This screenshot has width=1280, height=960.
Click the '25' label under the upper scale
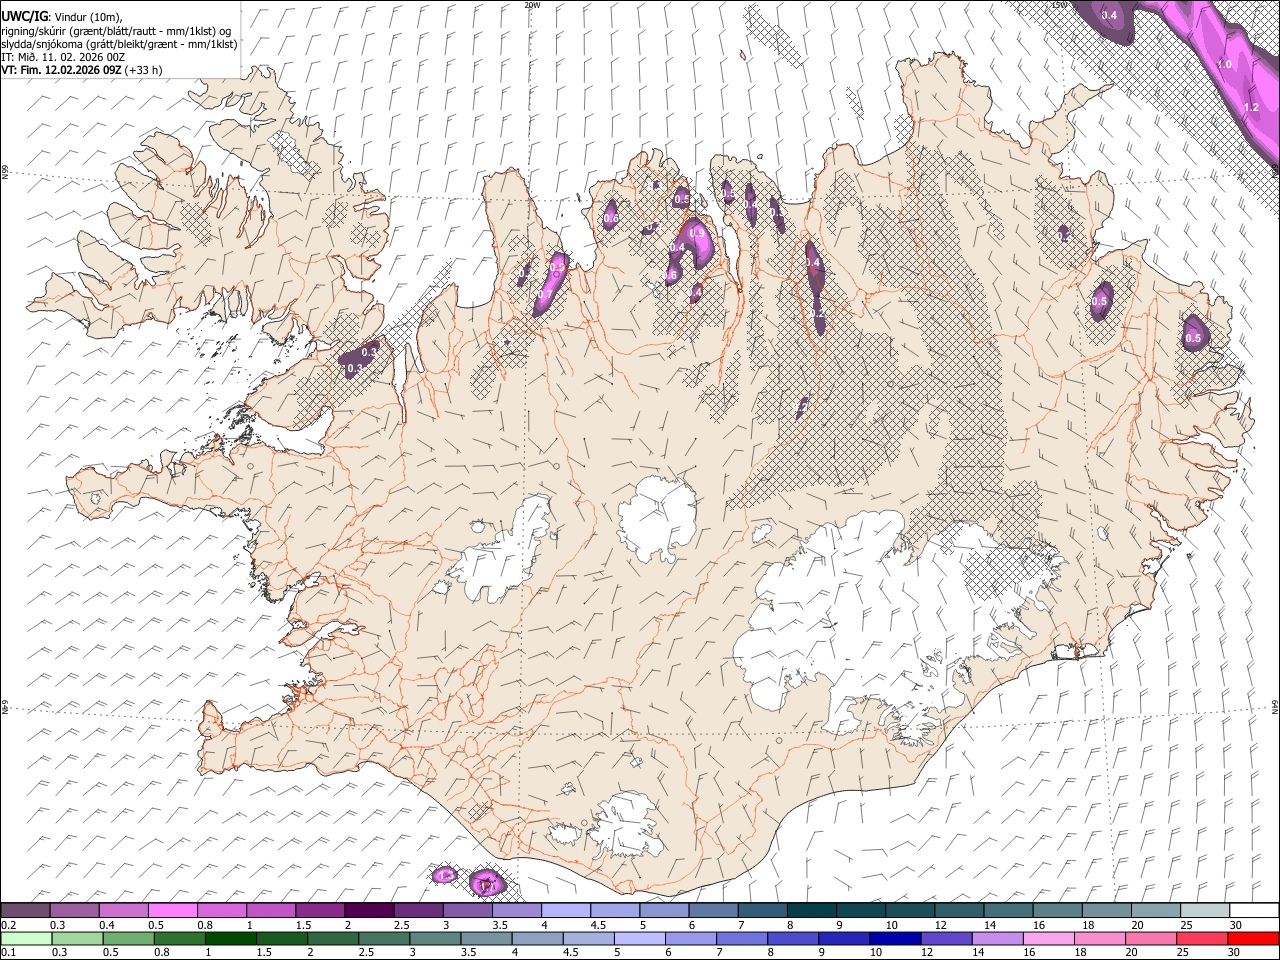pos(1185,925)
